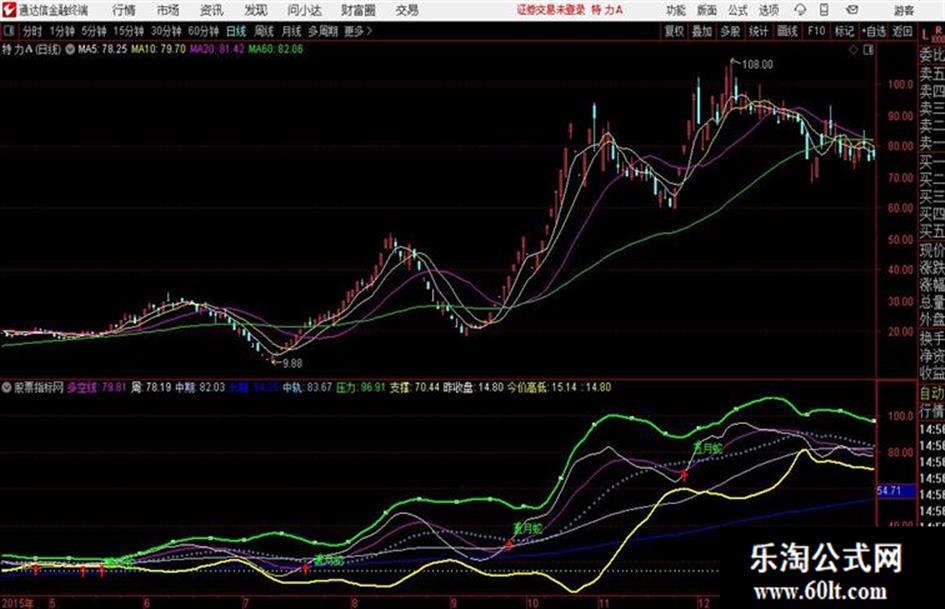Open the 行情 menu
Viewport: 945px width, 609px height.
(124, 10)
